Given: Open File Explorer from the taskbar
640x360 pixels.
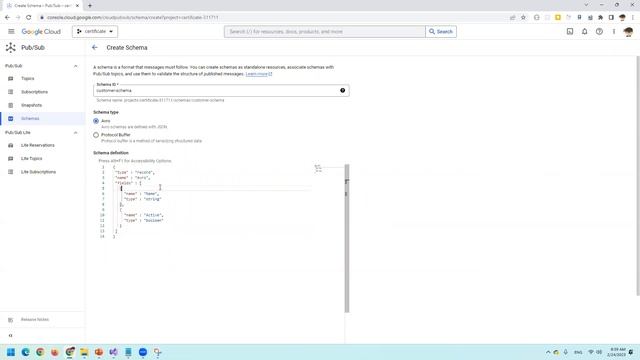Looking at the screenshot, I should click(x=84, y=352).
